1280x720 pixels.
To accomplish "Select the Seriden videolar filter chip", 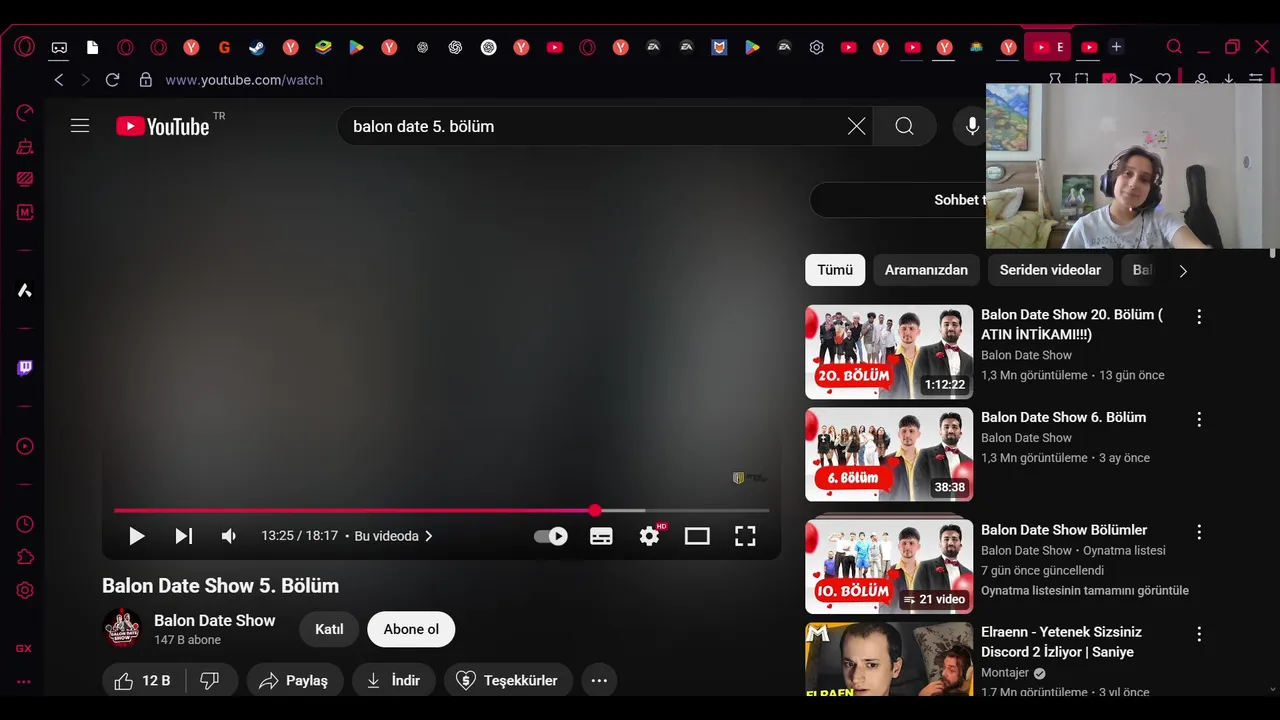I will click(1050, 270).
